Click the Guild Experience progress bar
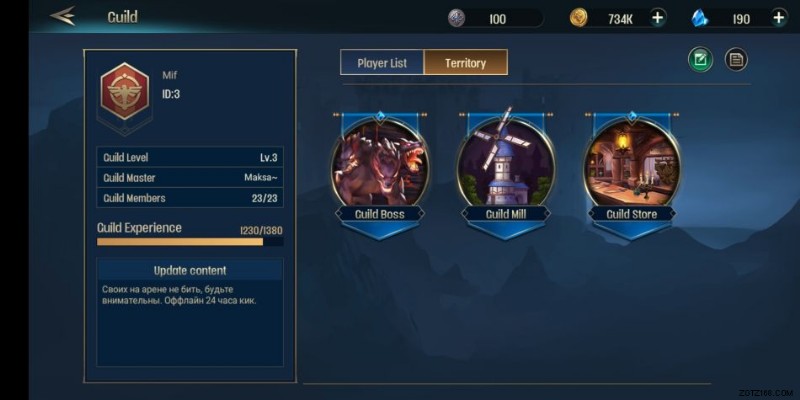 click(190, 241)
